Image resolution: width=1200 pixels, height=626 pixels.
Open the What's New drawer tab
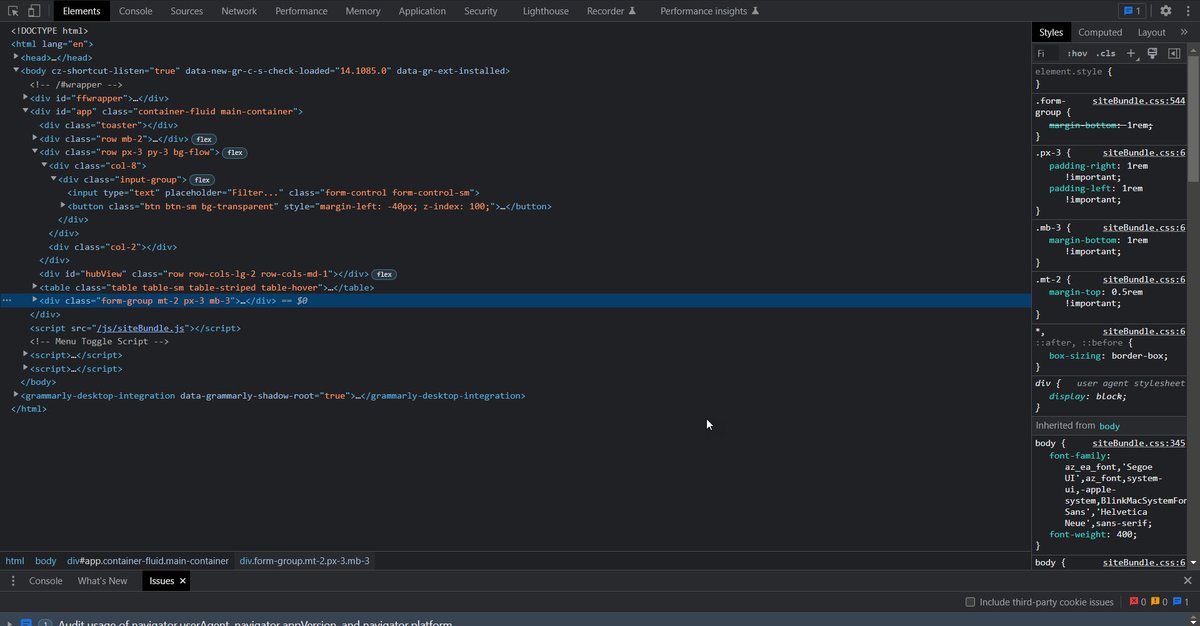(102, 580)
